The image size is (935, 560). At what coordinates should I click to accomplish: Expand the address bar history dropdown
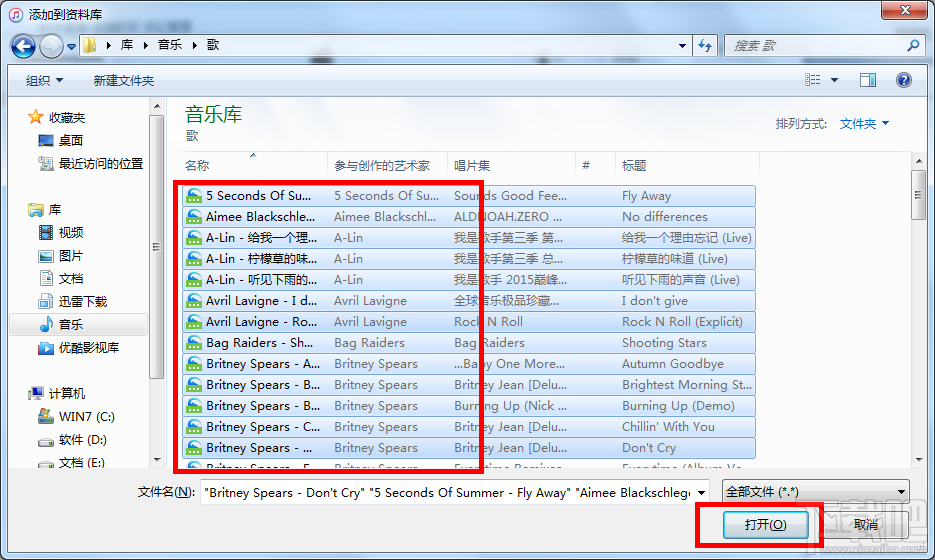click(682, 45)
